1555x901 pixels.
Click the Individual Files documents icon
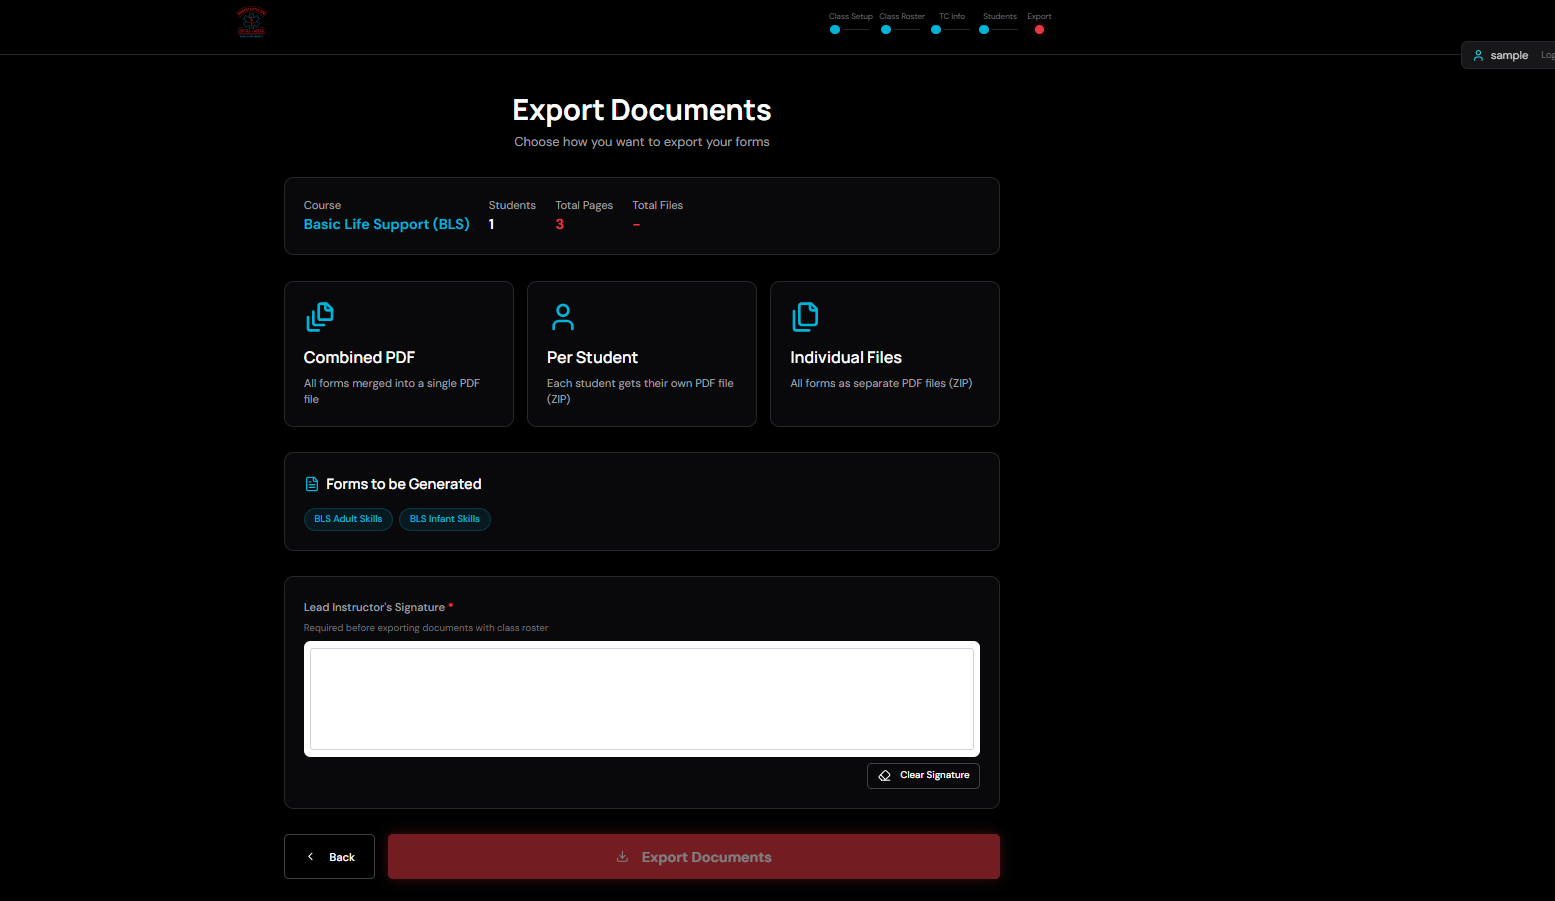point(805,317)
